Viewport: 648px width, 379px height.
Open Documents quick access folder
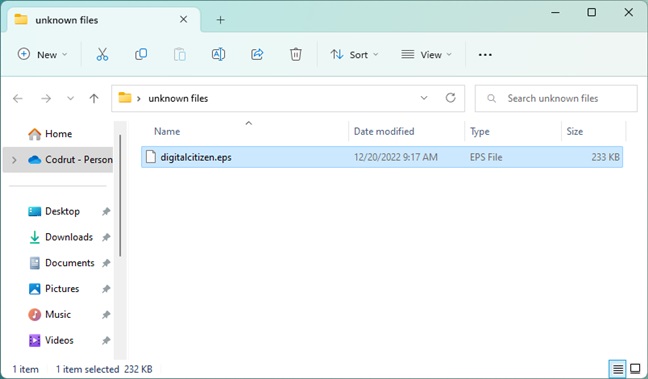point(62,263)
